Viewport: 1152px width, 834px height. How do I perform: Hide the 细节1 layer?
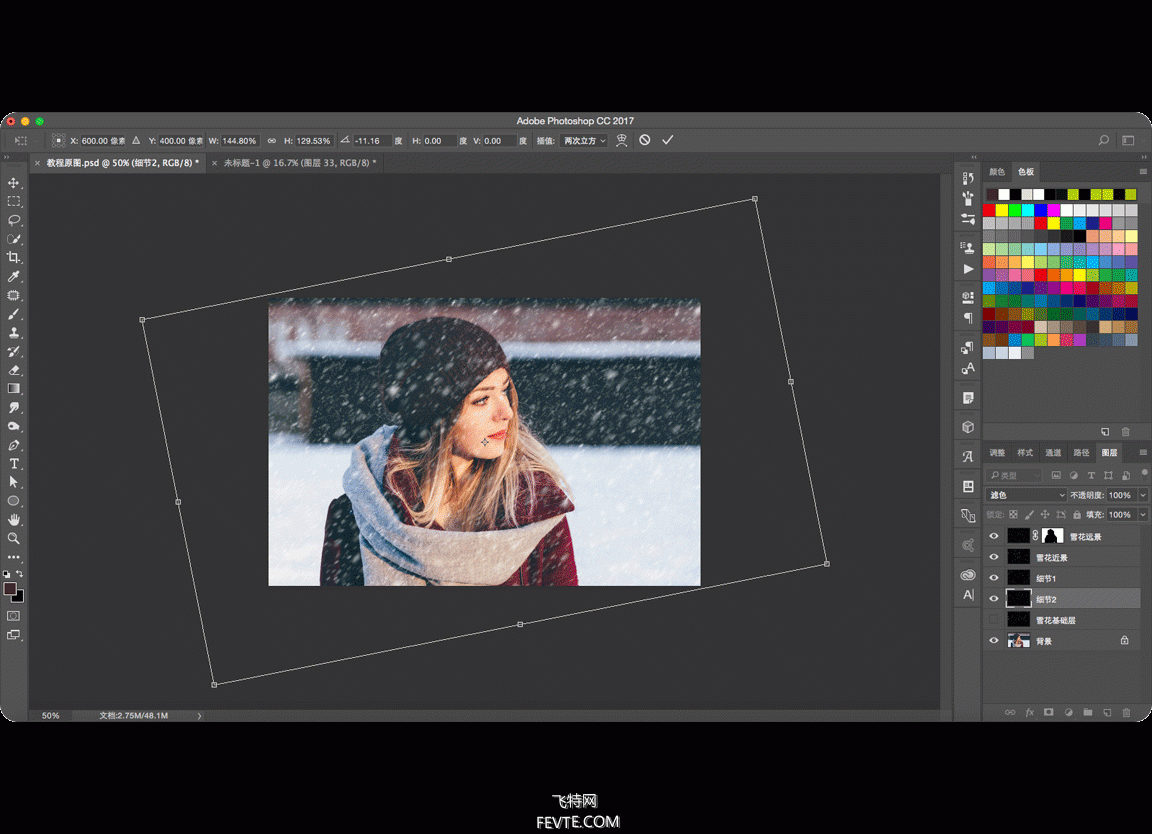[994, 578]
